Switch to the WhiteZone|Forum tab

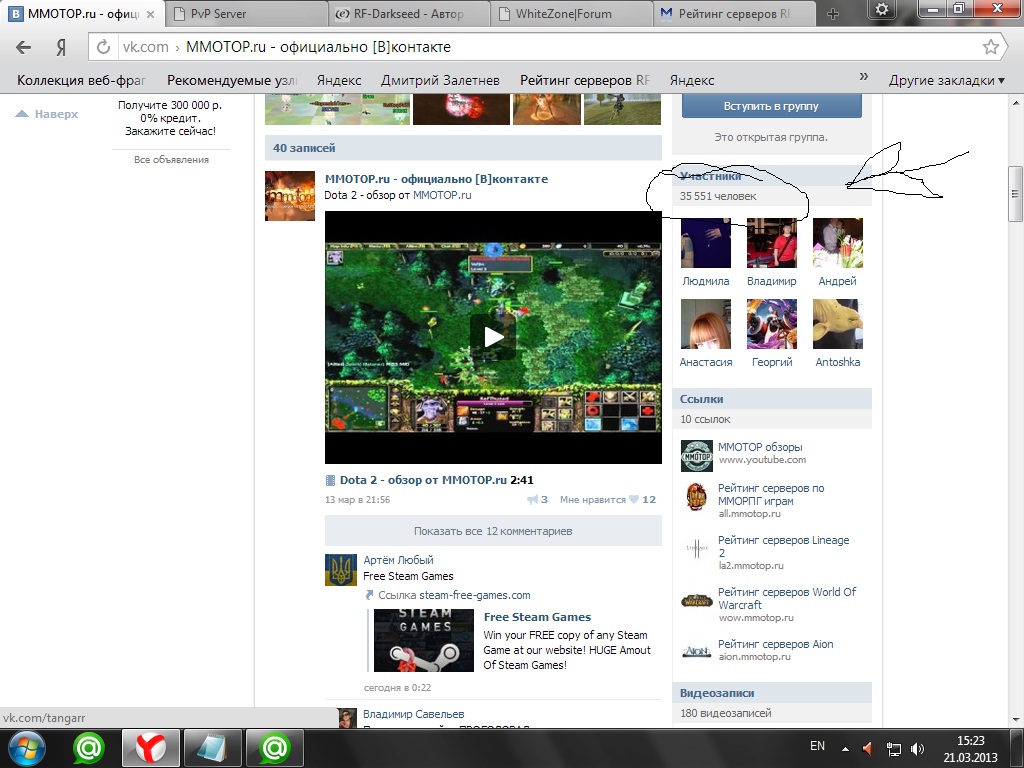click(x=571, y=14)
